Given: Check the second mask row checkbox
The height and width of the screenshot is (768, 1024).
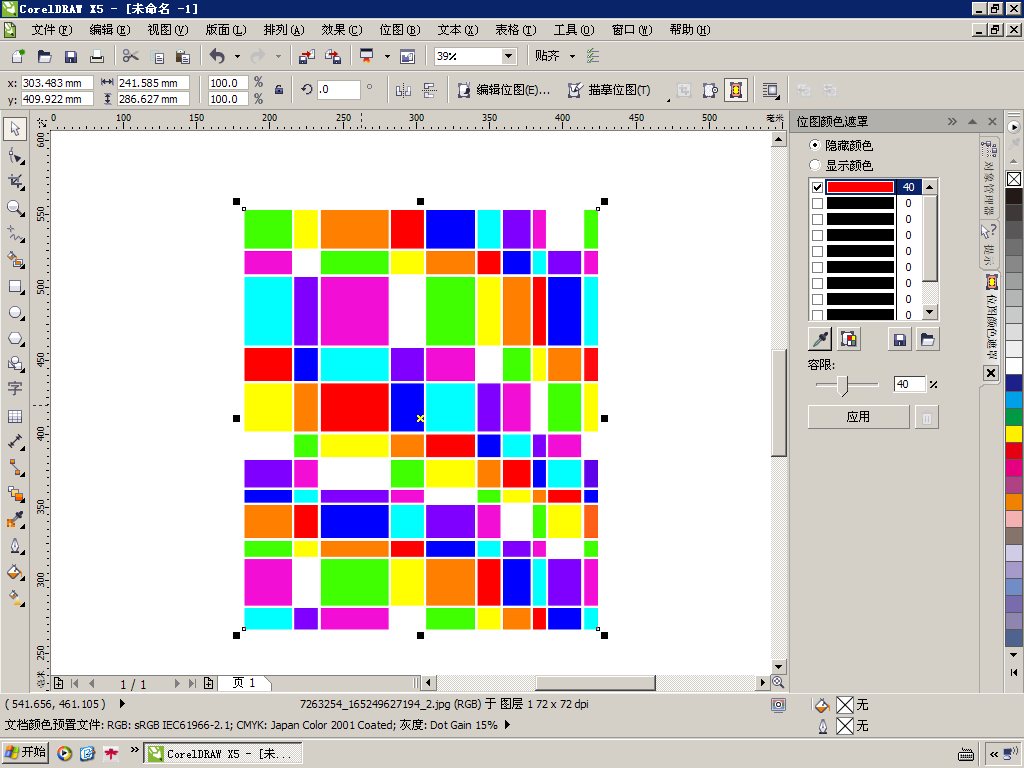Looking at the screenshot, I should [817, 203].
